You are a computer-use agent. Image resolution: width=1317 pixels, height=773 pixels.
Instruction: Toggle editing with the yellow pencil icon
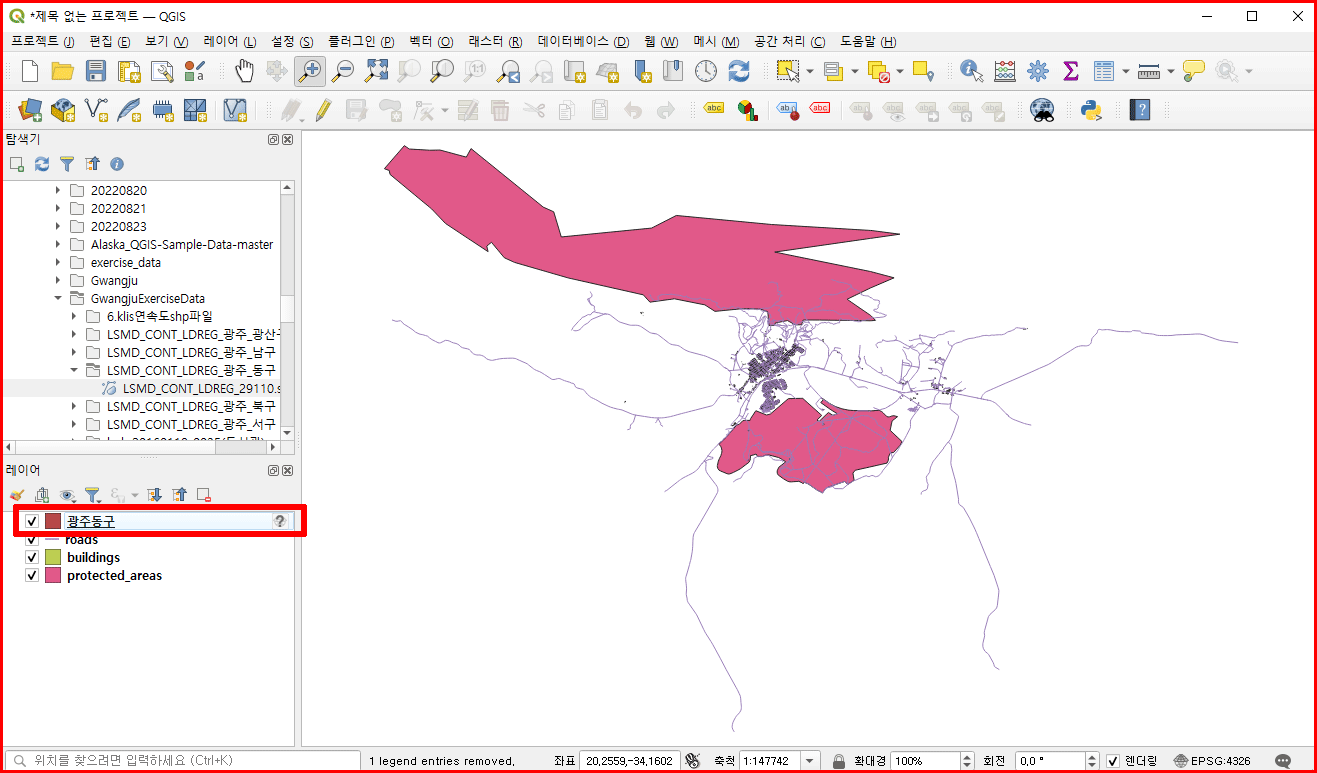tap(322, 110)
